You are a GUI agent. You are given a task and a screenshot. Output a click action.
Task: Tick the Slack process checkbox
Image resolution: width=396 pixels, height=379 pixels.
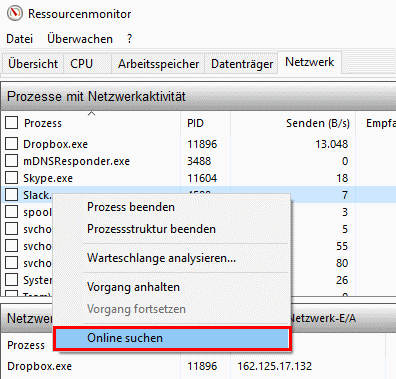(x=12, y=195)
